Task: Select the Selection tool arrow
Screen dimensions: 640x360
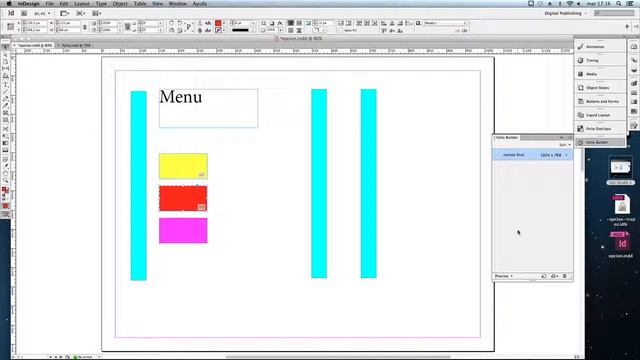Action: (5, 47)
